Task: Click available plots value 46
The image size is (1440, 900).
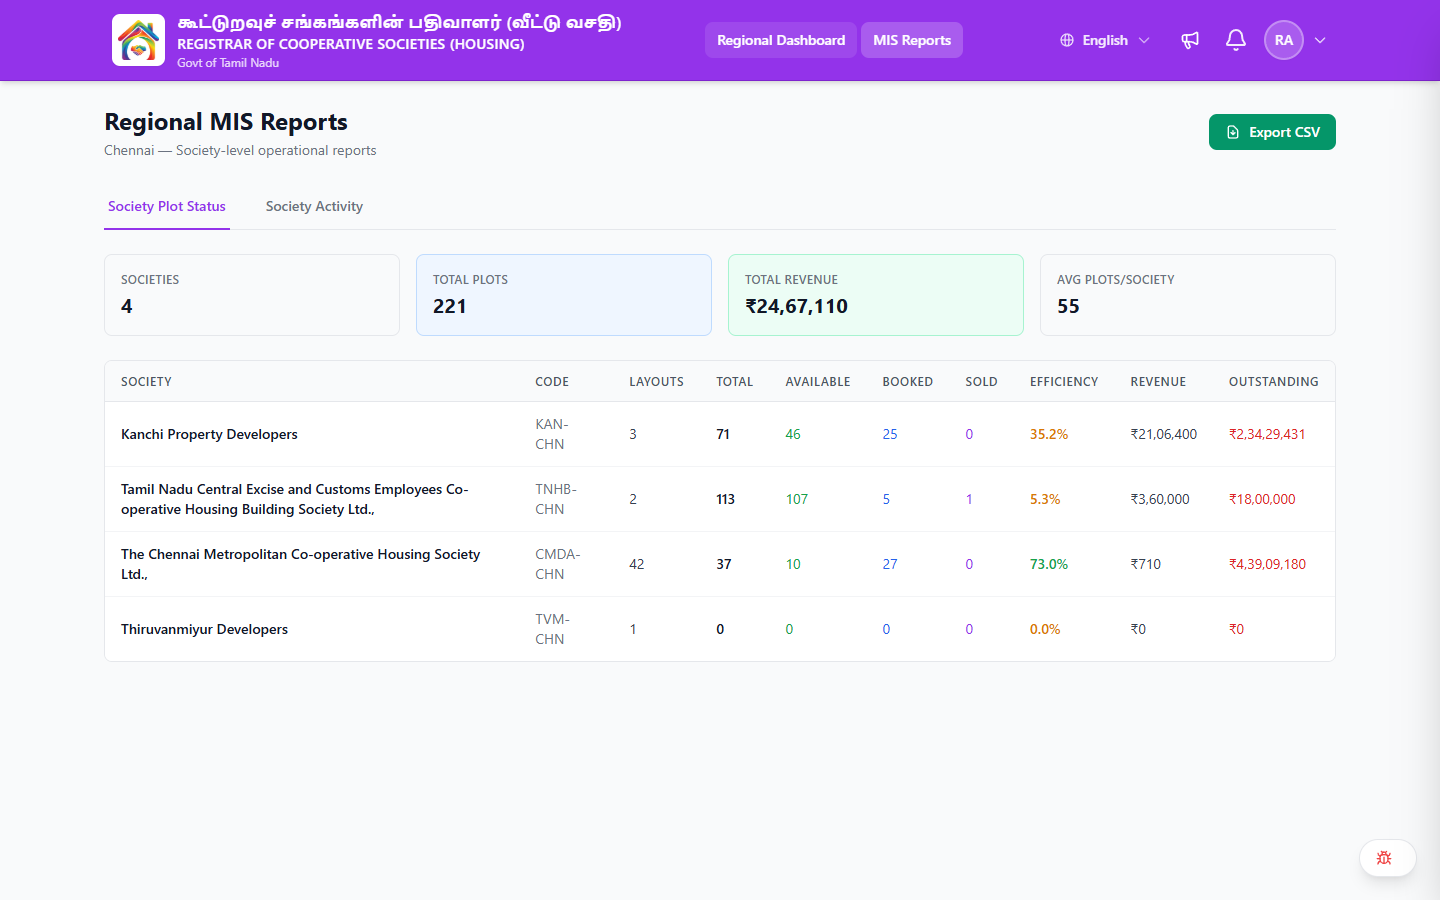Action: (793, 434)
